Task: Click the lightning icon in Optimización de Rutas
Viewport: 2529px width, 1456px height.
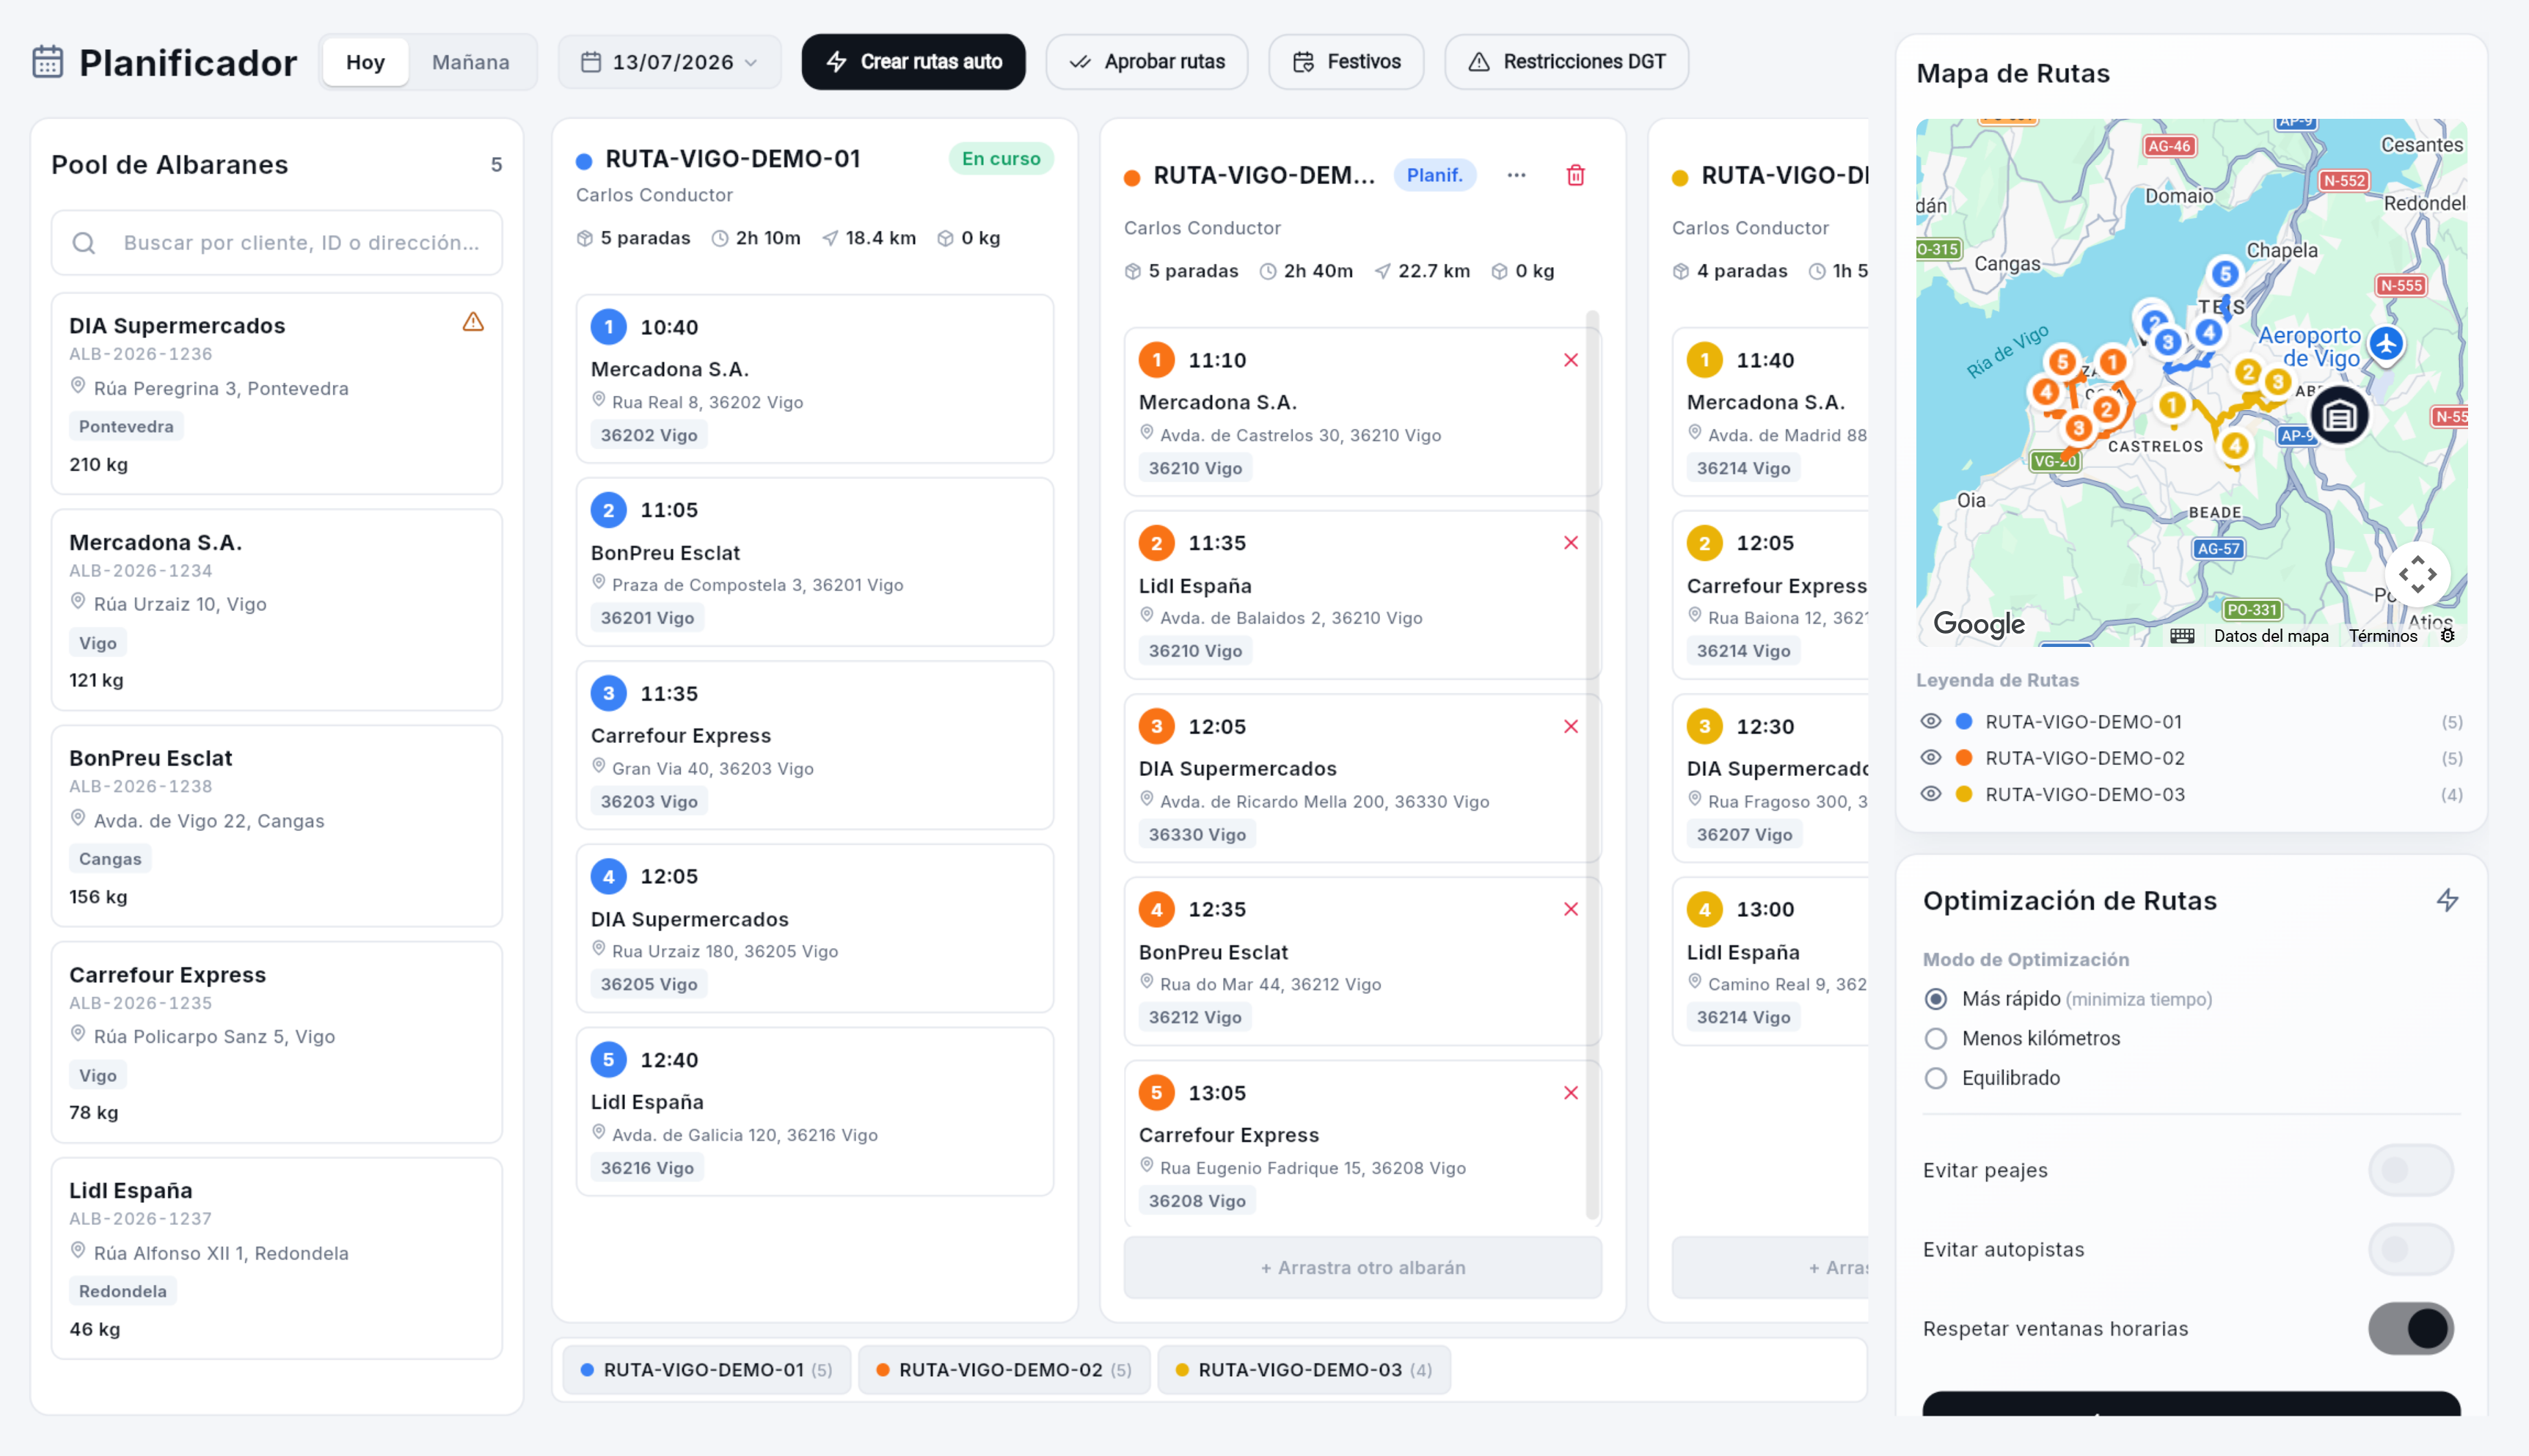Action: coord(2447,900)
